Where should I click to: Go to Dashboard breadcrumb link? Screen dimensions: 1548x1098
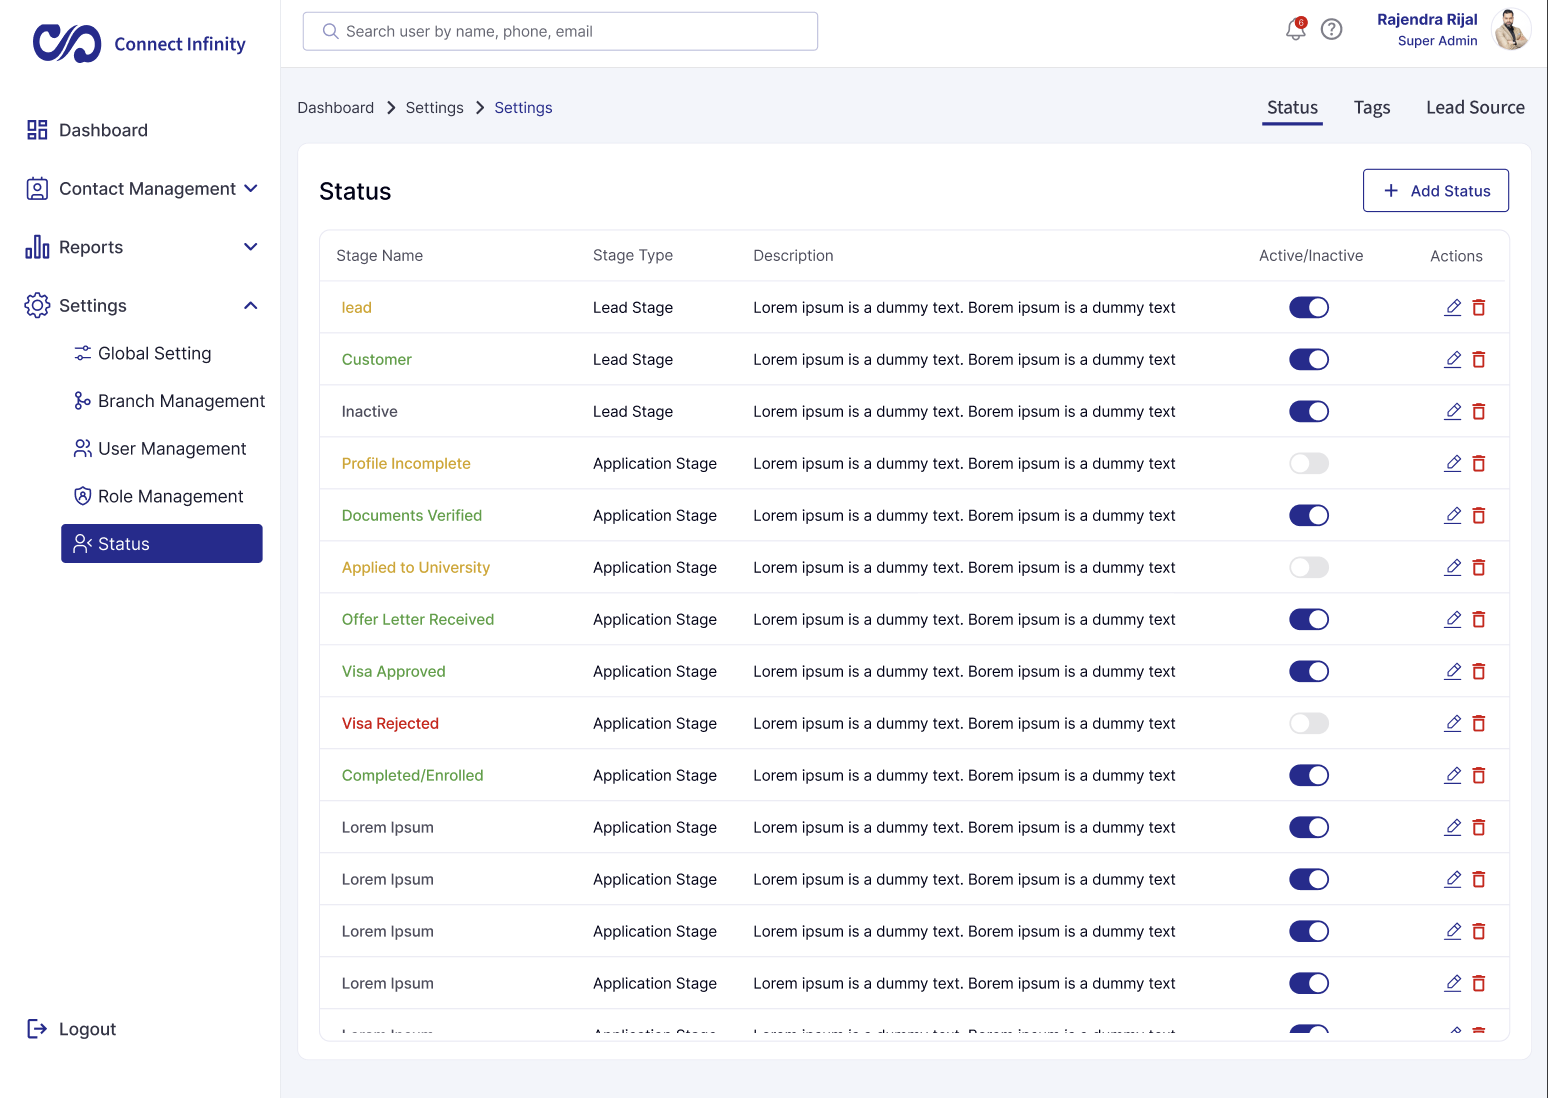pyautogui.click(x=335, y=108)
